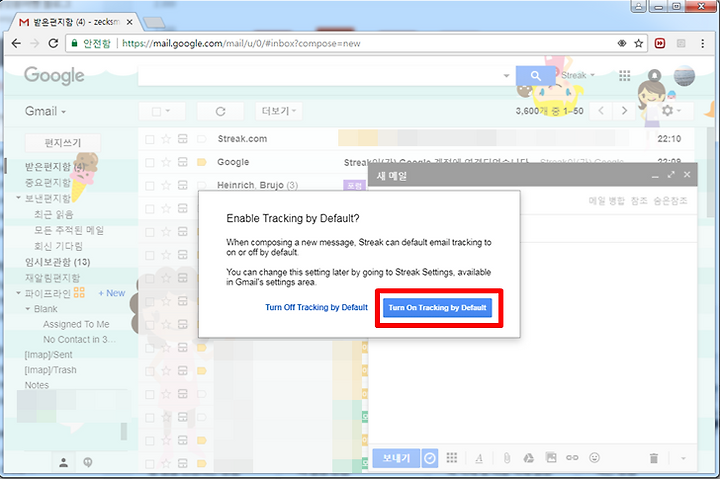
Task: Open Assigned To Me view
Action: pyautogui.click(x=76, y=324)
